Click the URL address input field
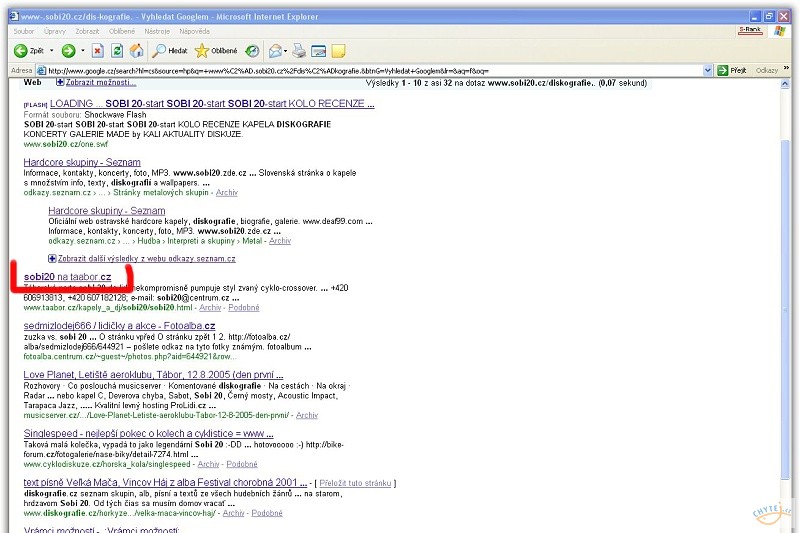This screenshot has height=533, width=800. click(x=375, y=70)
